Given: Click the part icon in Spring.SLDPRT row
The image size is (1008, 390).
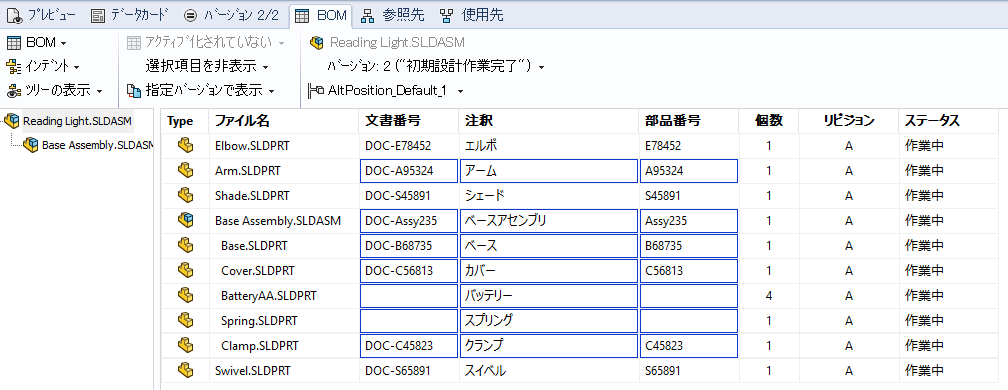Looking at the screenshot, I should pos(186,320).
